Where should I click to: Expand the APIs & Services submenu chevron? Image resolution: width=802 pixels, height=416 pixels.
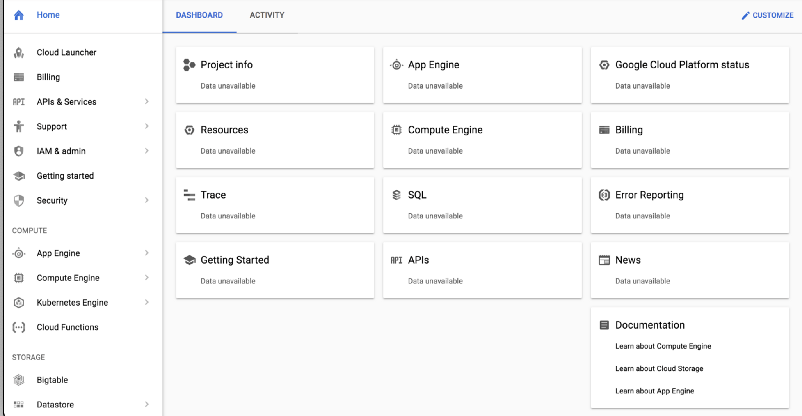(146, 102)
